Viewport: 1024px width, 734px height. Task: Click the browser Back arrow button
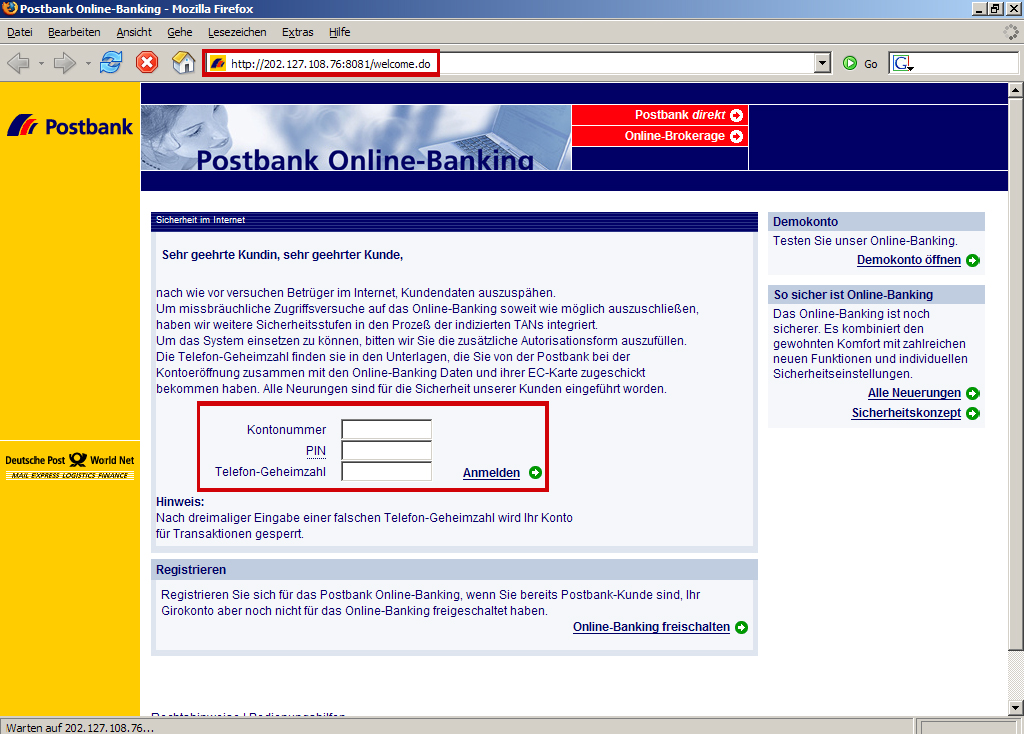click(18, 63)
